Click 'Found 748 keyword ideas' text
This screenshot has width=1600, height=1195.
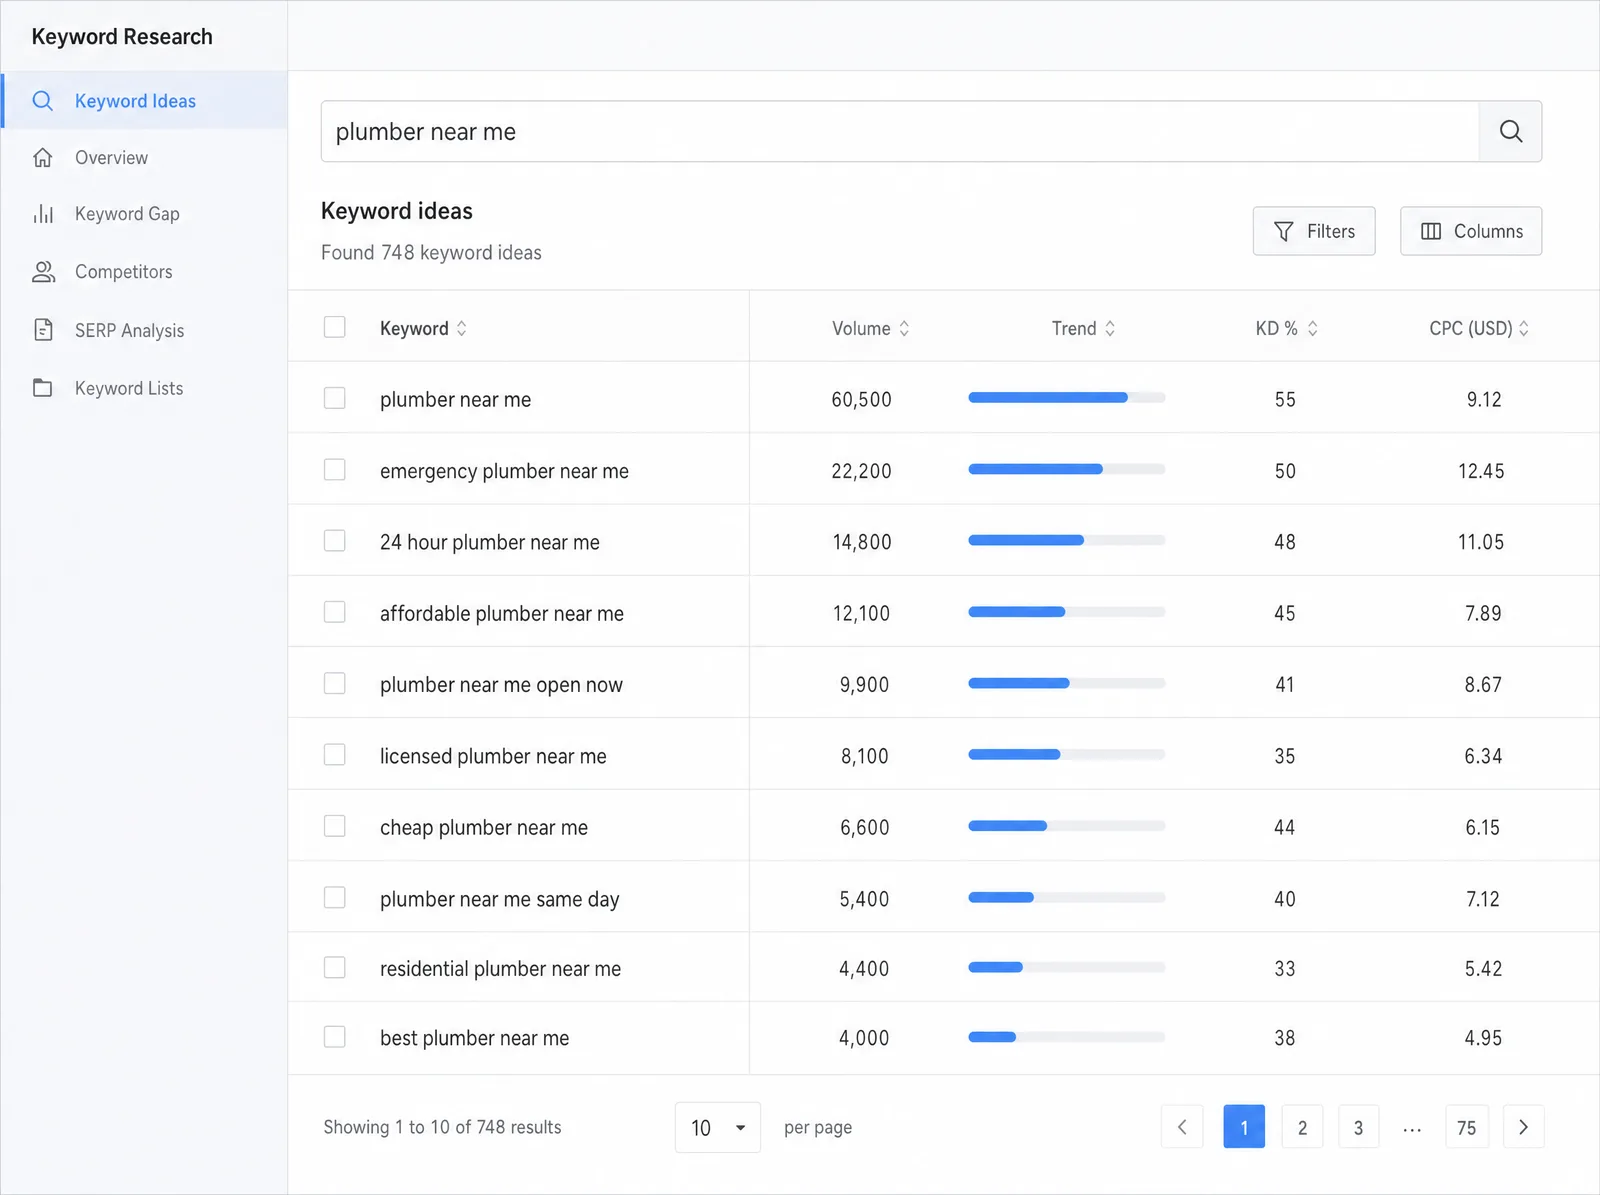[x=431, y=253]
